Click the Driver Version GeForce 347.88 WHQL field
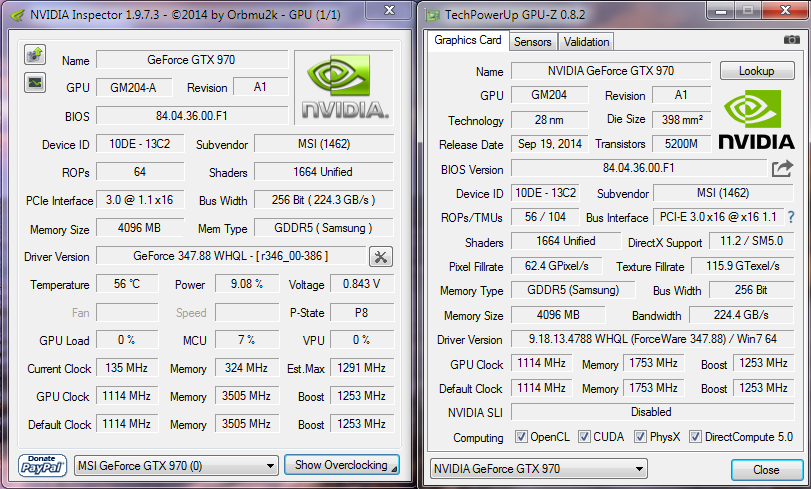The width and height of the screenshot is (811, 489). tap(231, 256)
